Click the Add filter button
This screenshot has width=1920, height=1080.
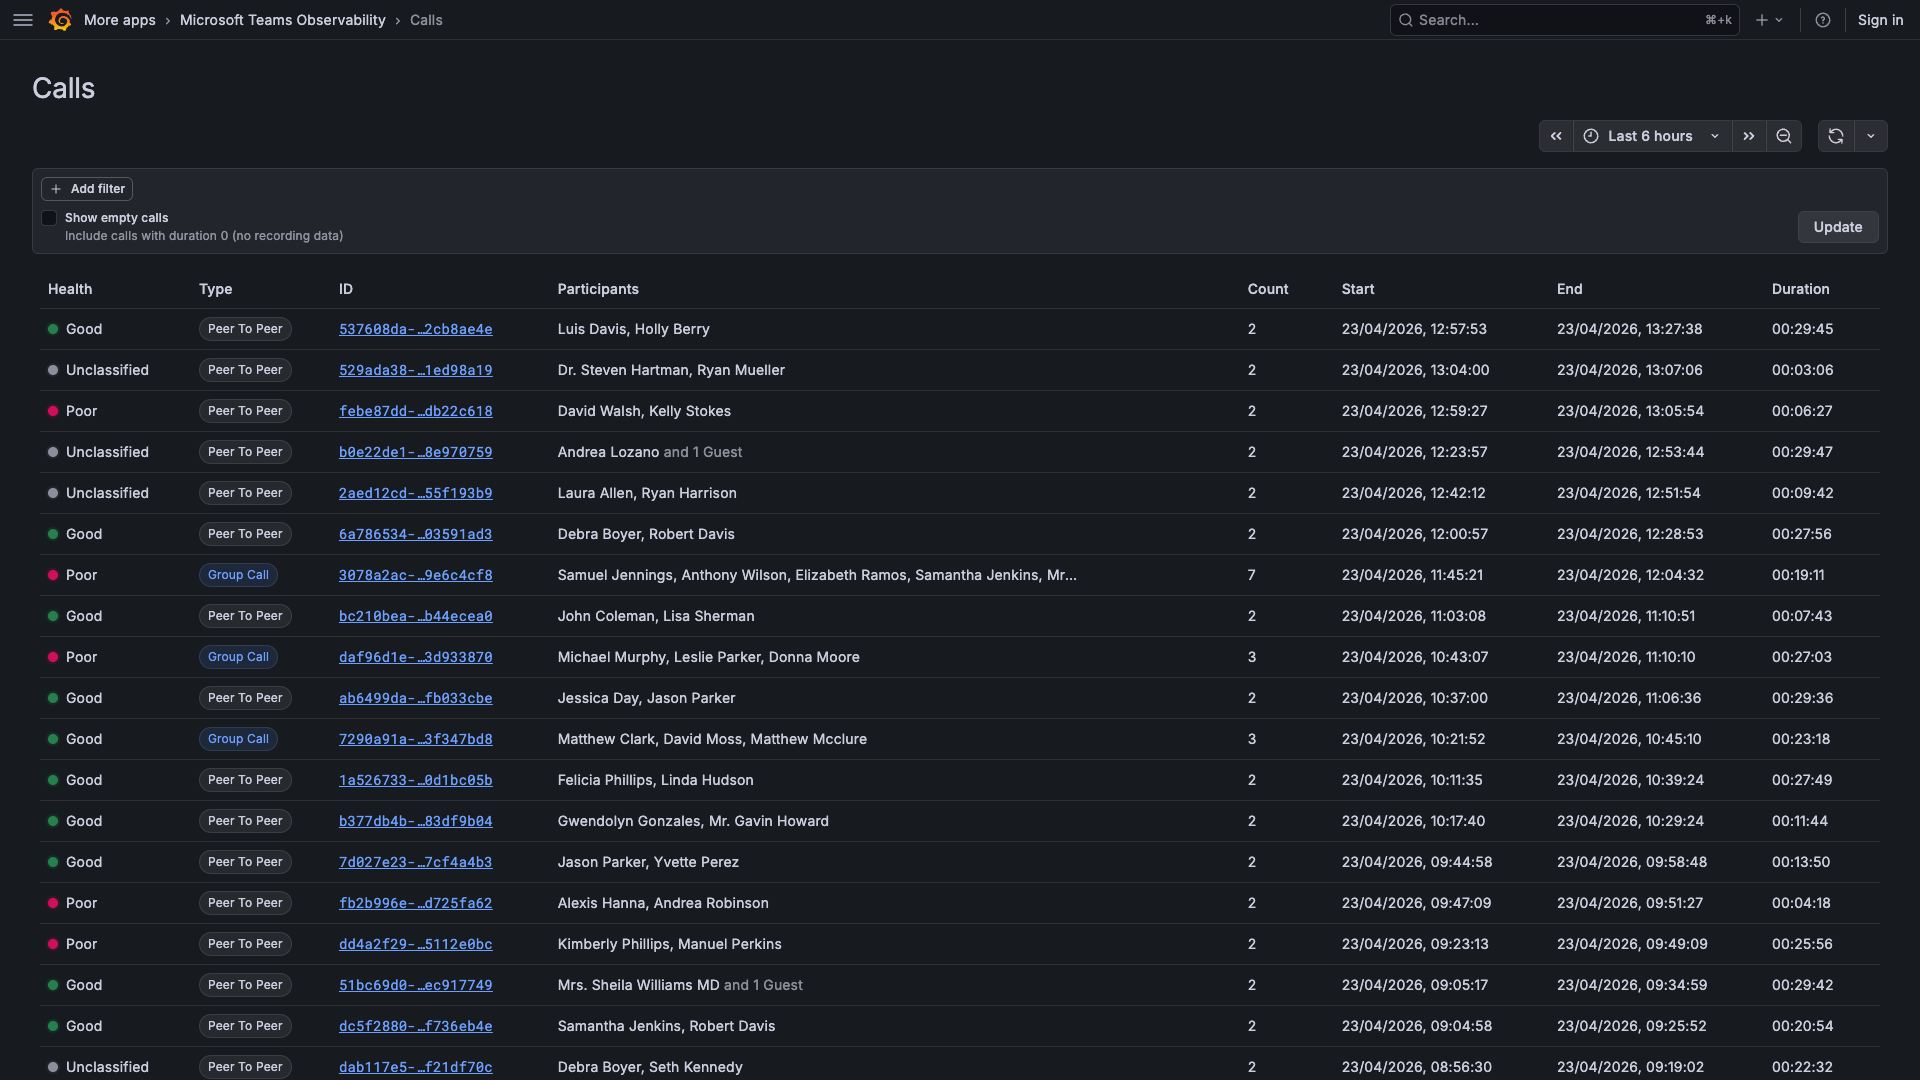tap(87, 189)
